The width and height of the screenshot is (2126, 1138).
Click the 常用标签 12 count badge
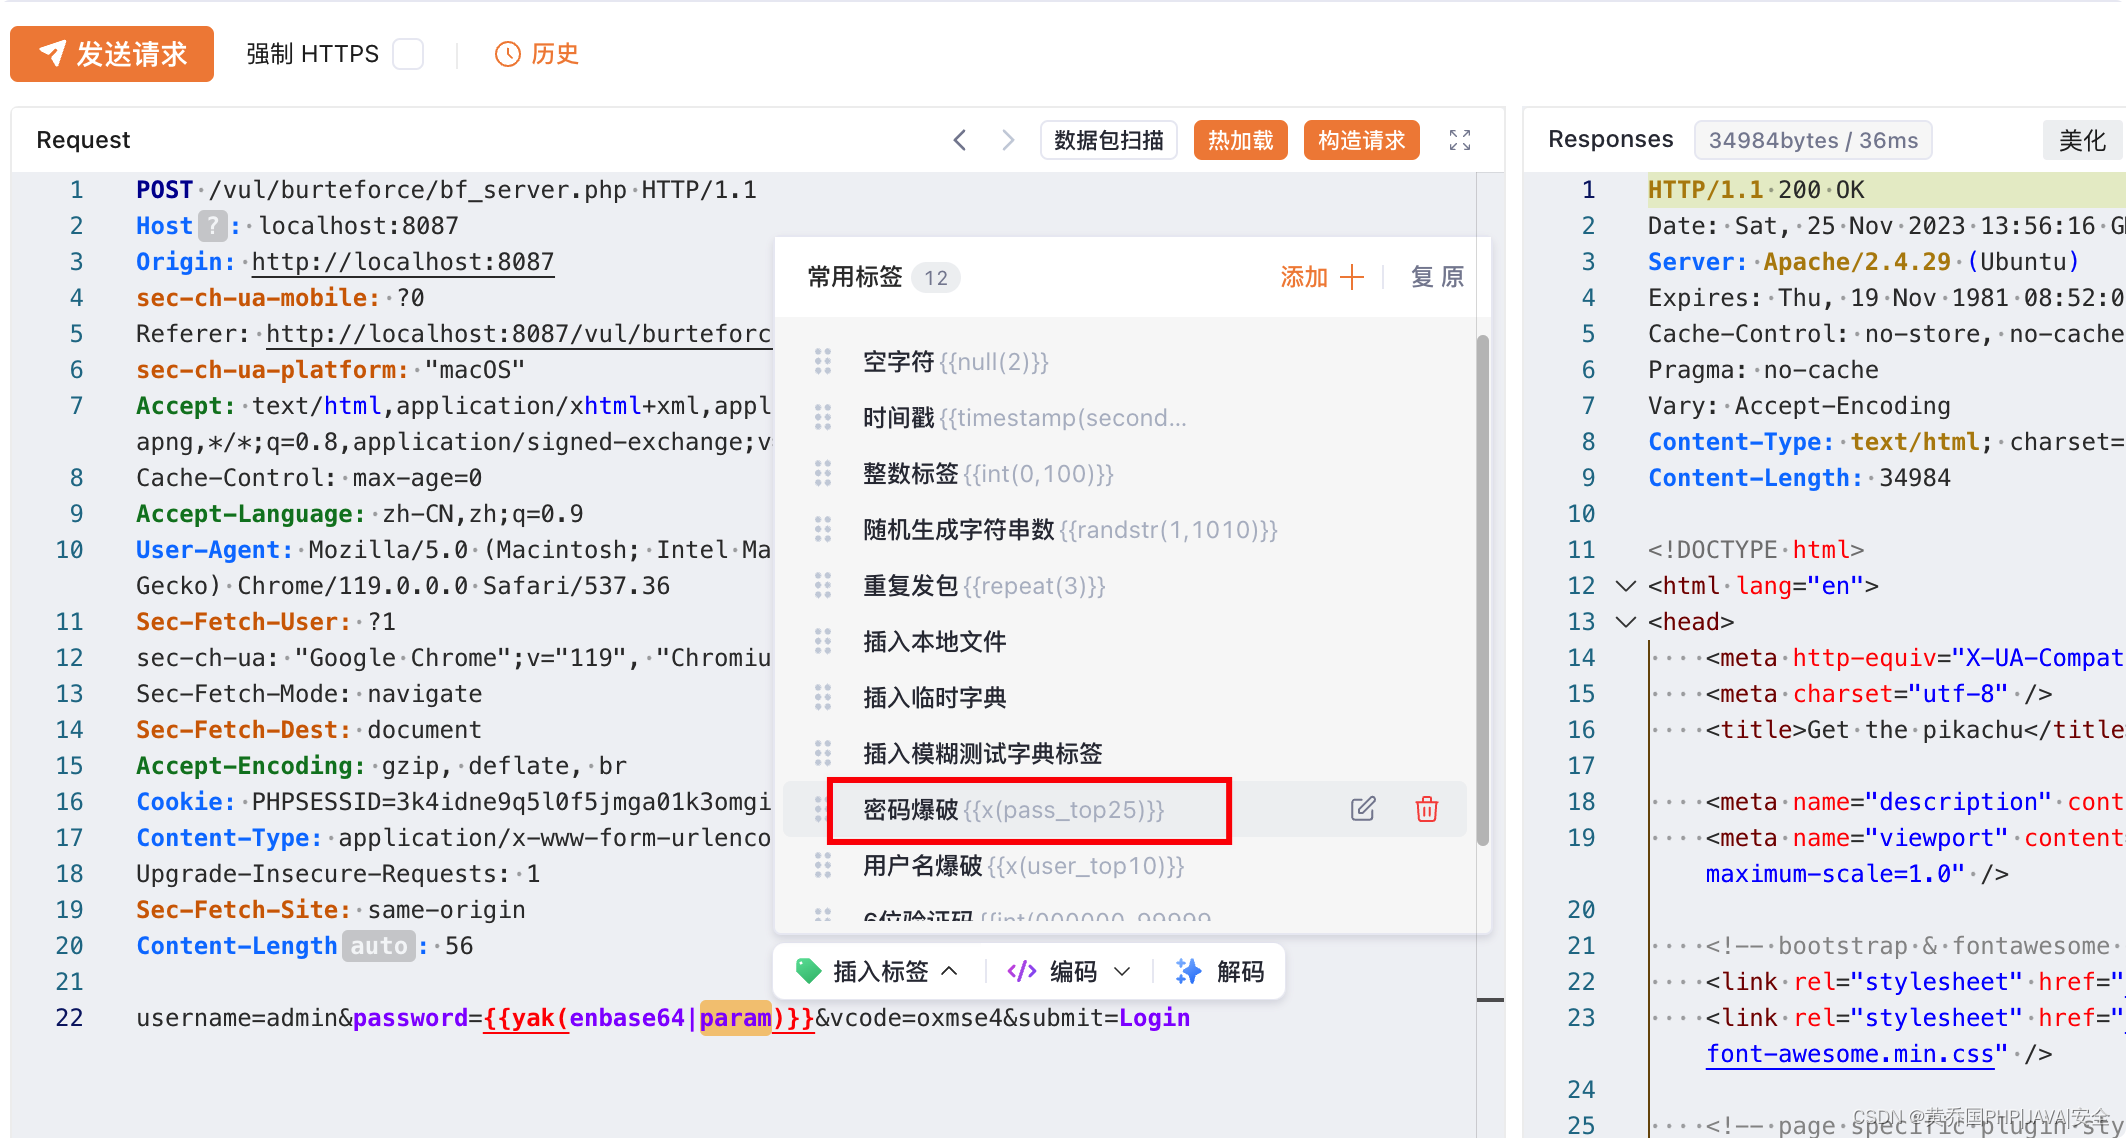[x=936, y=277]
